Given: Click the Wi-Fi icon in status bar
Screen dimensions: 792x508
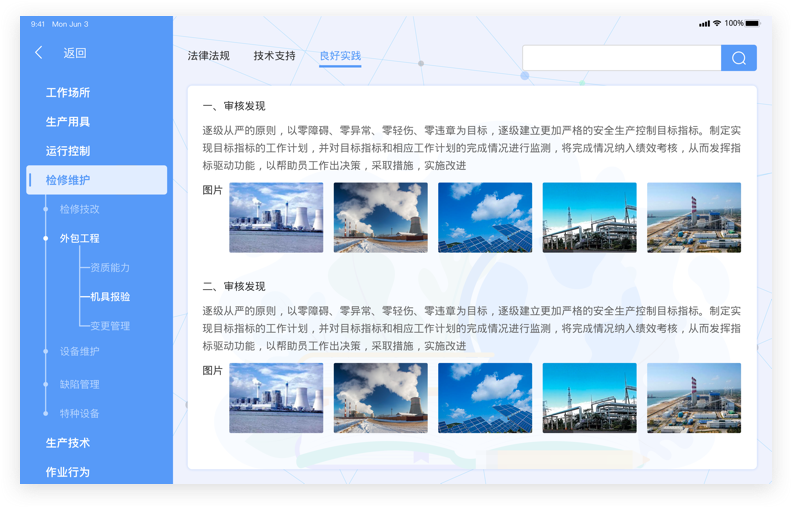Looking at the screenshot, I should coord(717,23).
